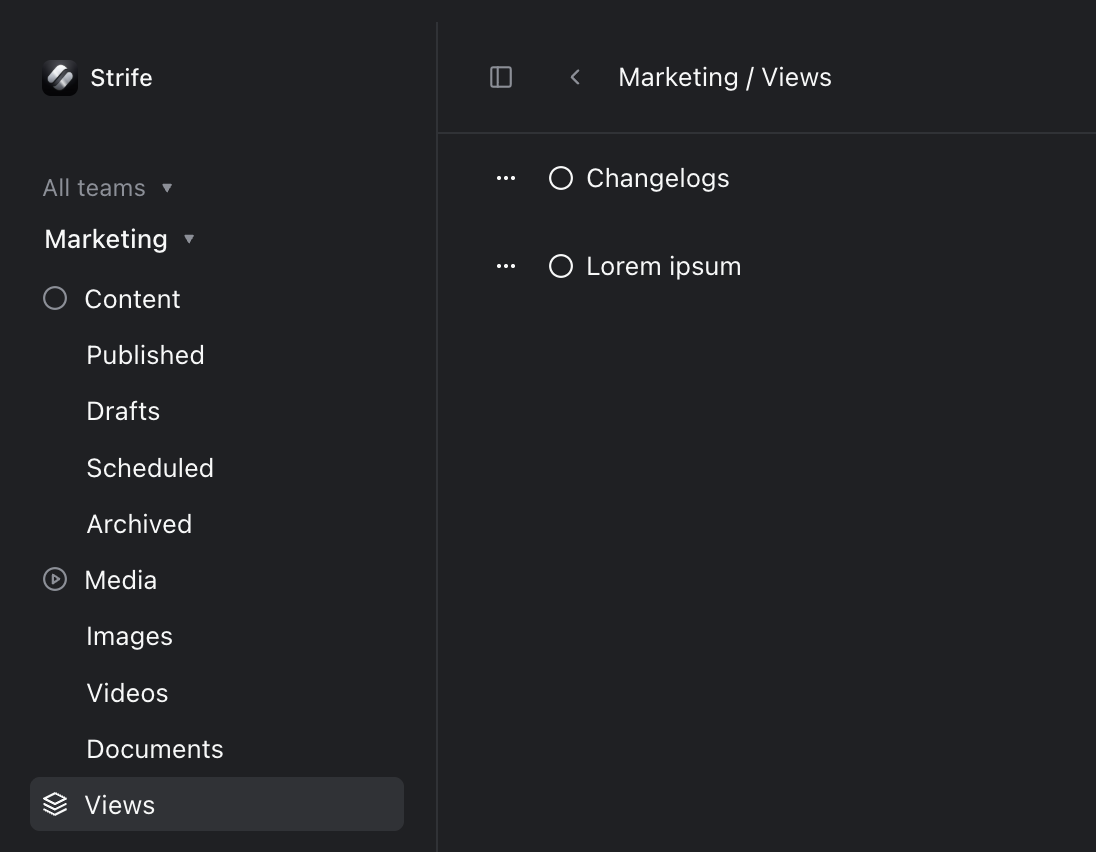This screenshot has width=1096, height=852.
Task: Open the Videos media list
Action: (x=127, y=693)
